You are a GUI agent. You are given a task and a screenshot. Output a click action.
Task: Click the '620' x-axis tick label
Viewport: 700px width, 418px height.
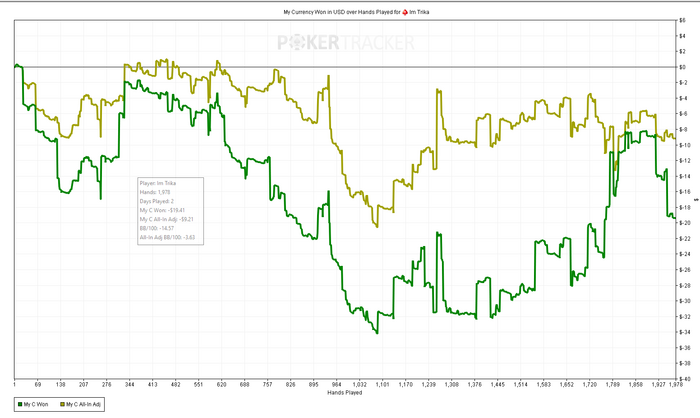point(221,385)
